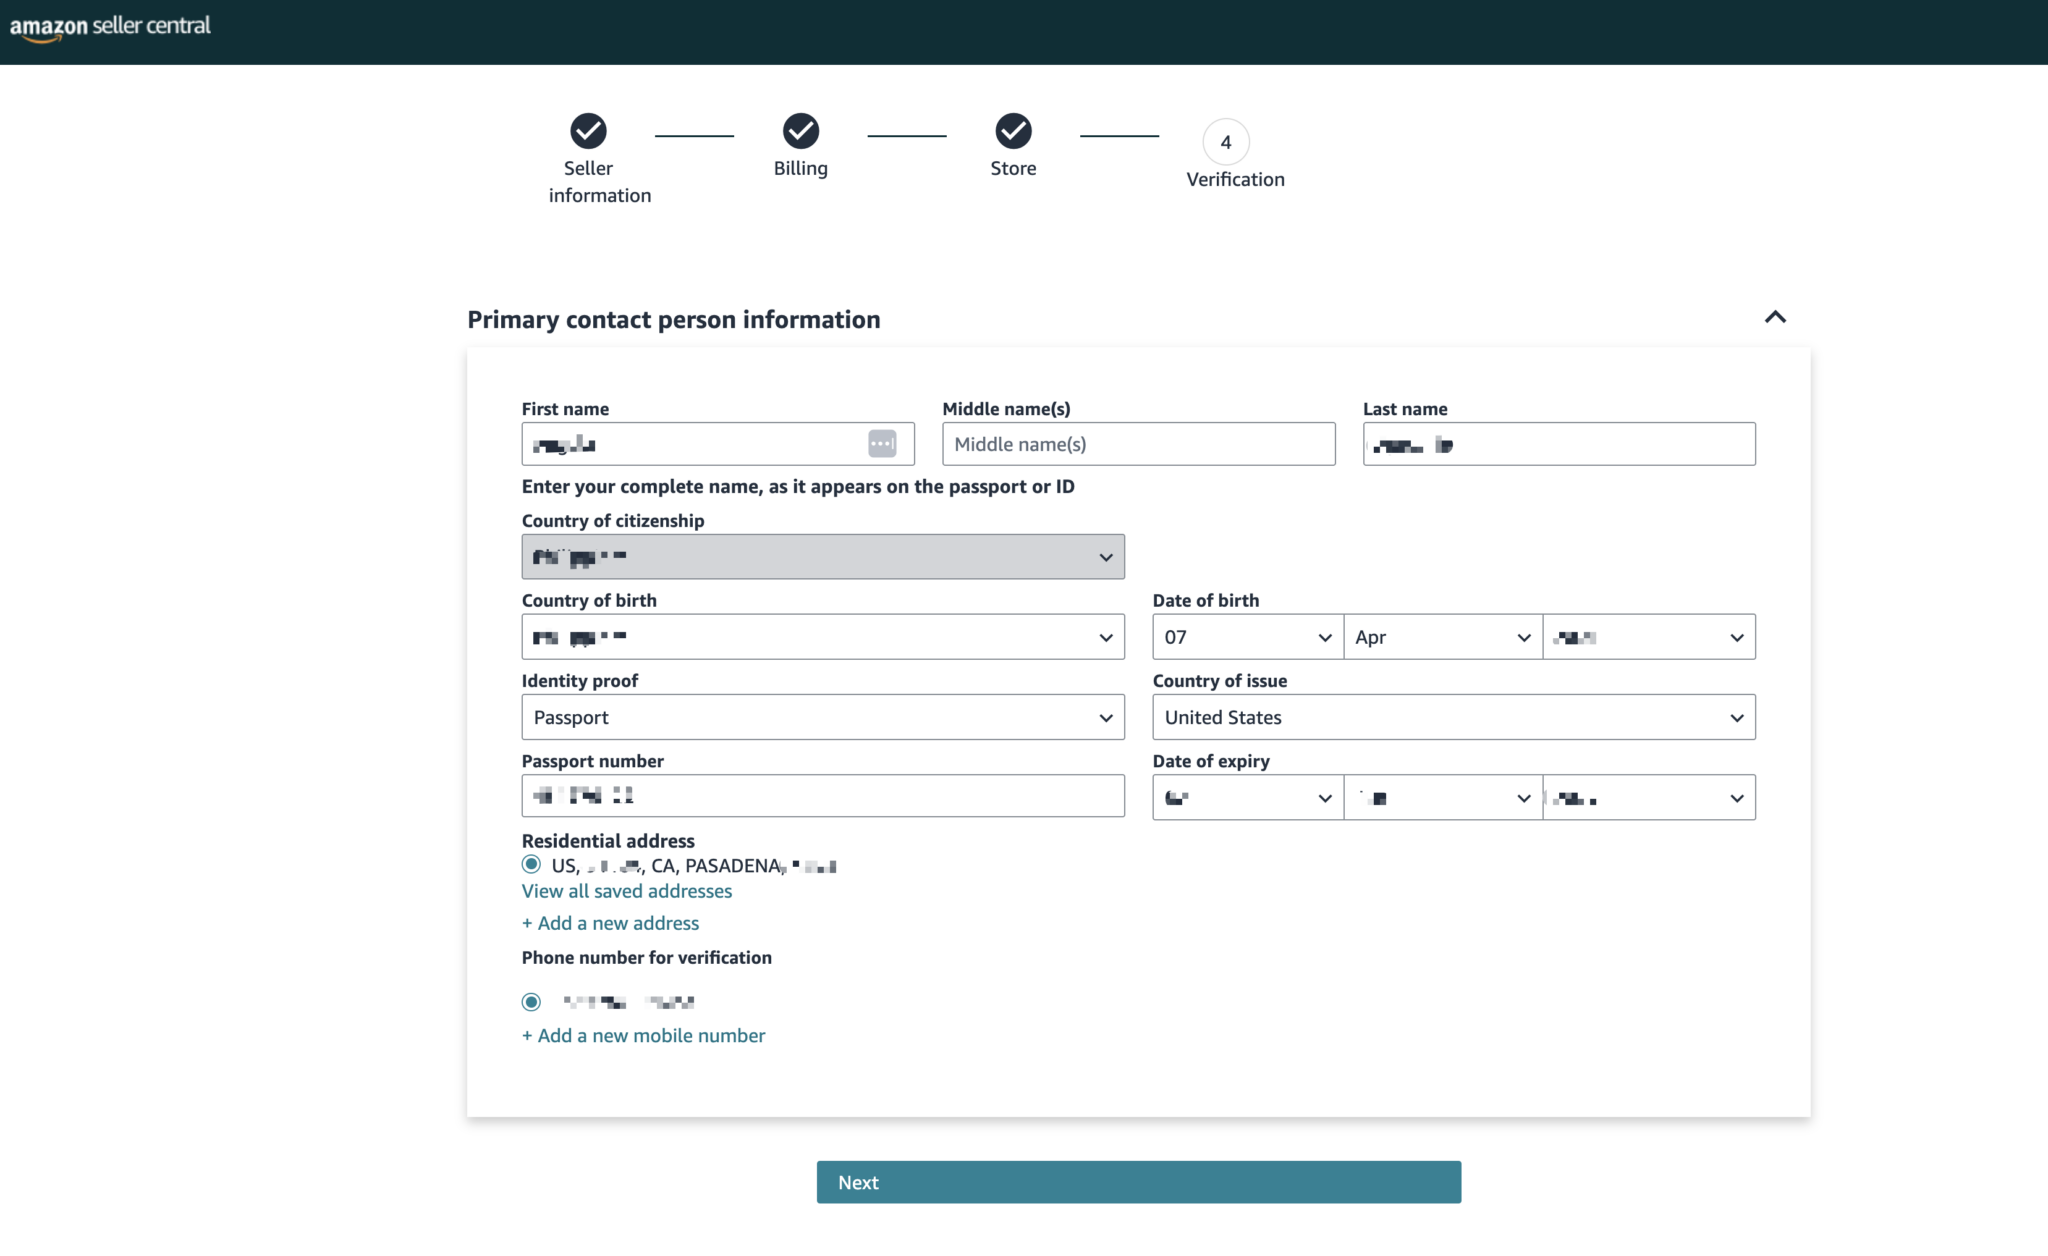Click Add a new address link
2048x1256 pixels.
pos(610,923)
